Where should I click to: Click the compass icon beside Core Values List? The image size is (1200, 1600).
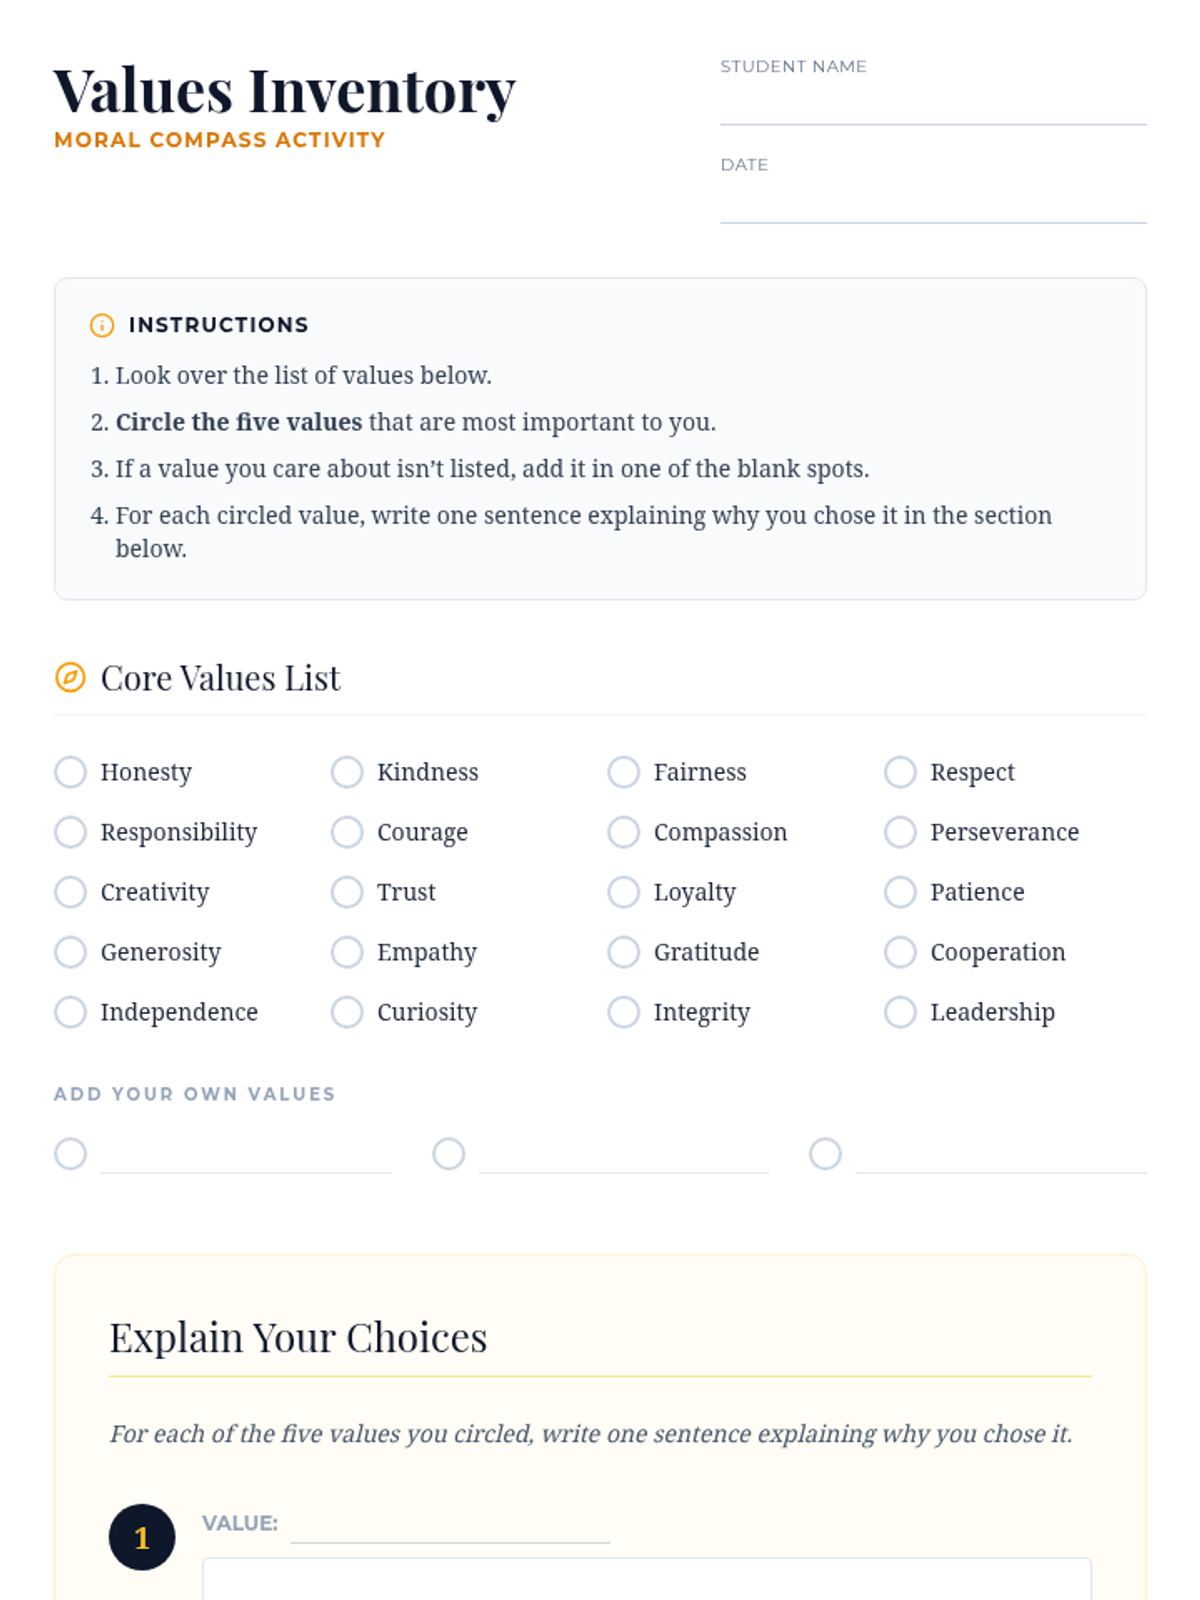pos(70,678)
